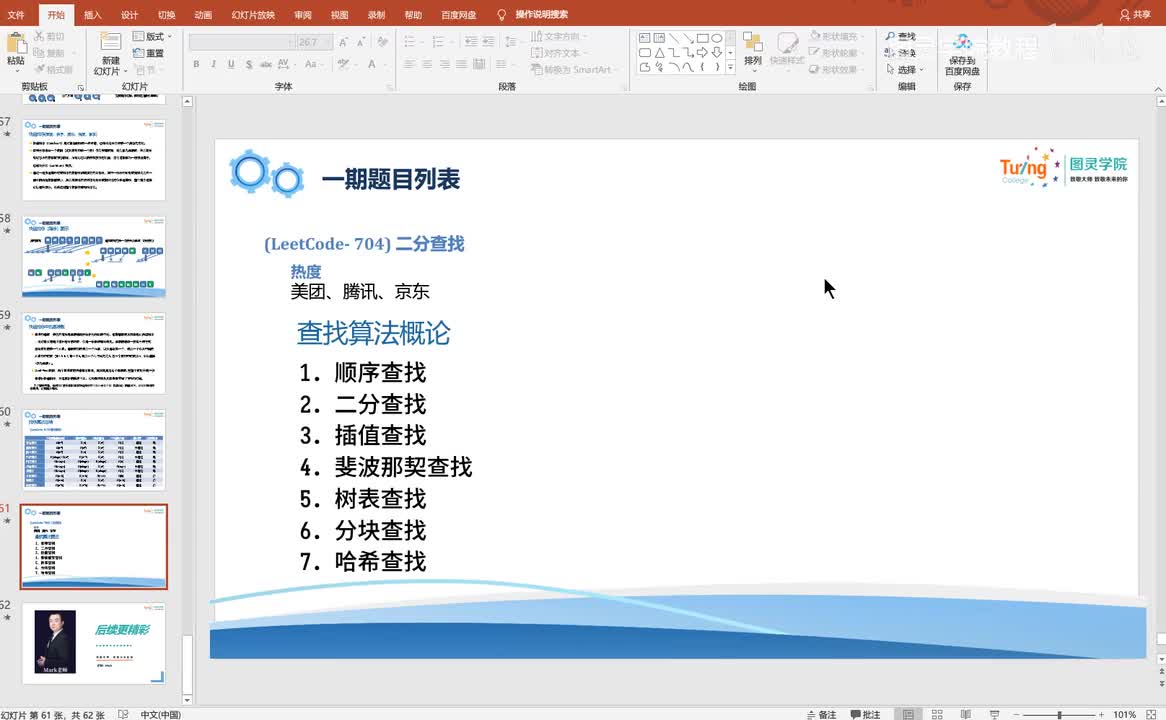
Task: Collapse the ribbon with the chevron
Action: click(x=1158, y=89)
